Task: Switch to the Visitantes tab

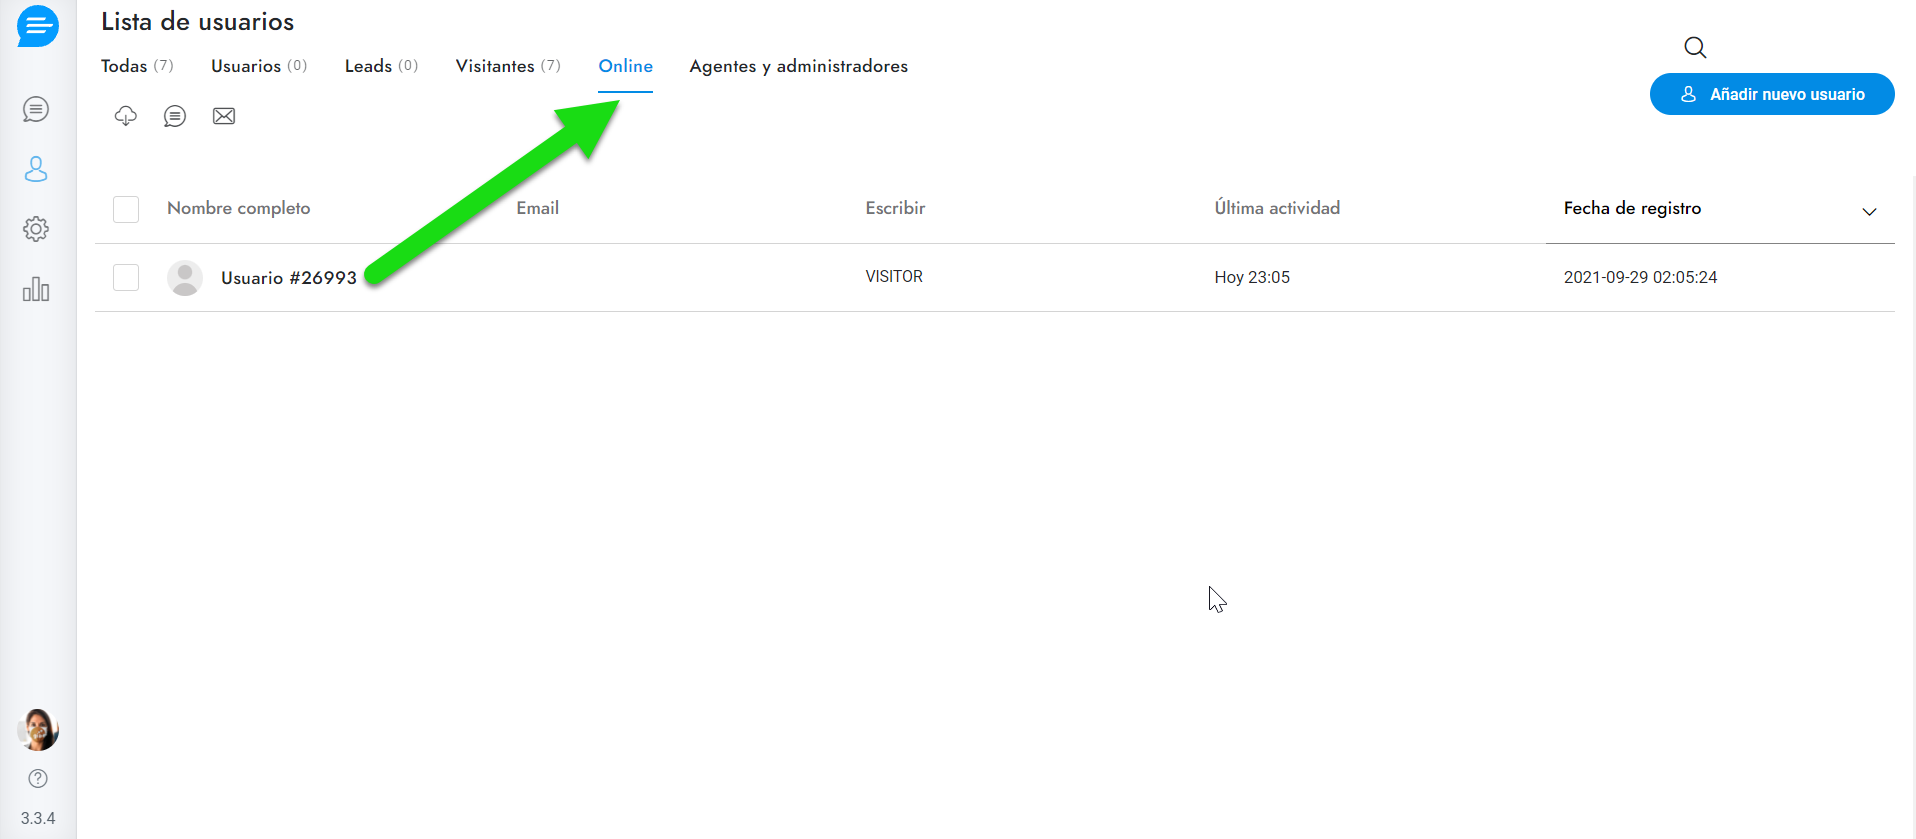Action: (508, 66)
